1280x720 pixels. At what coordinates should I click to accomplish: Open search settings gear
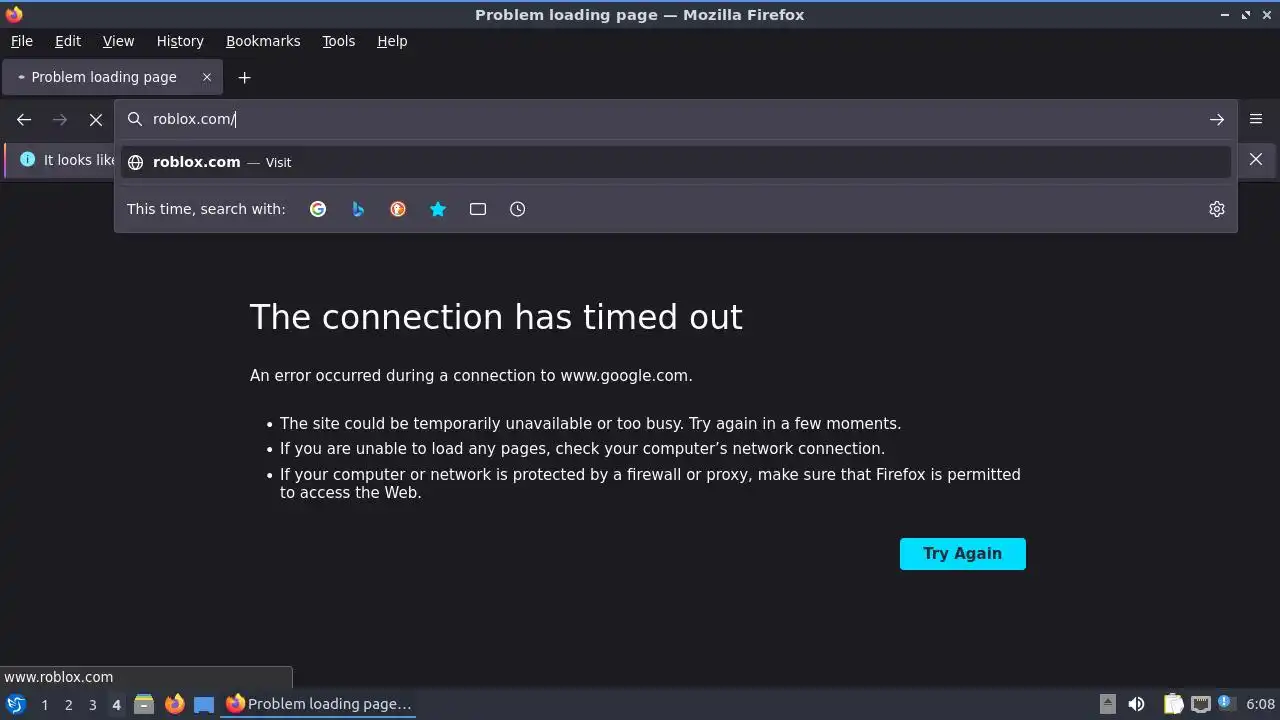(x=1217, y=209)
